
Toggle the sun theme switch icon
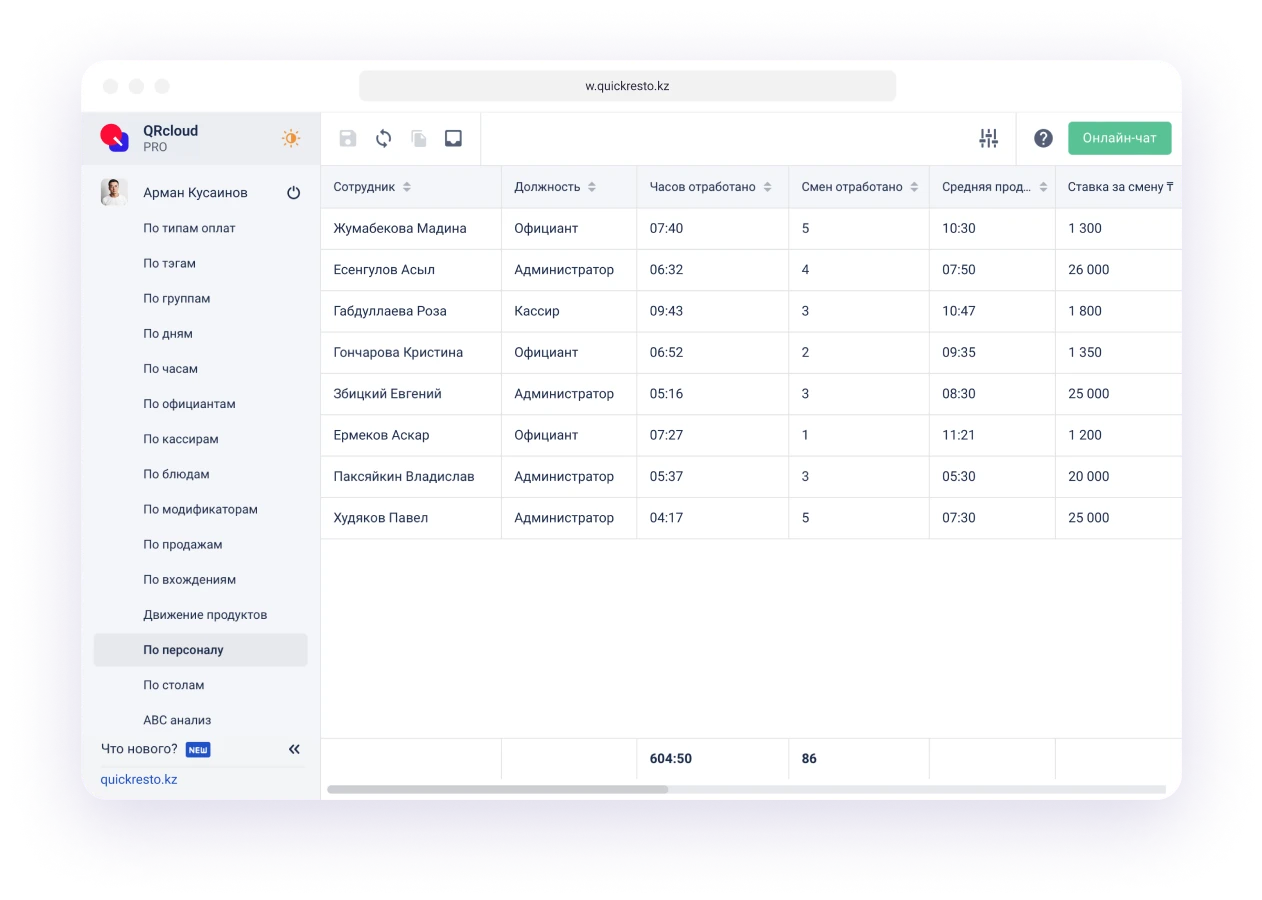(x=291, y=139)
